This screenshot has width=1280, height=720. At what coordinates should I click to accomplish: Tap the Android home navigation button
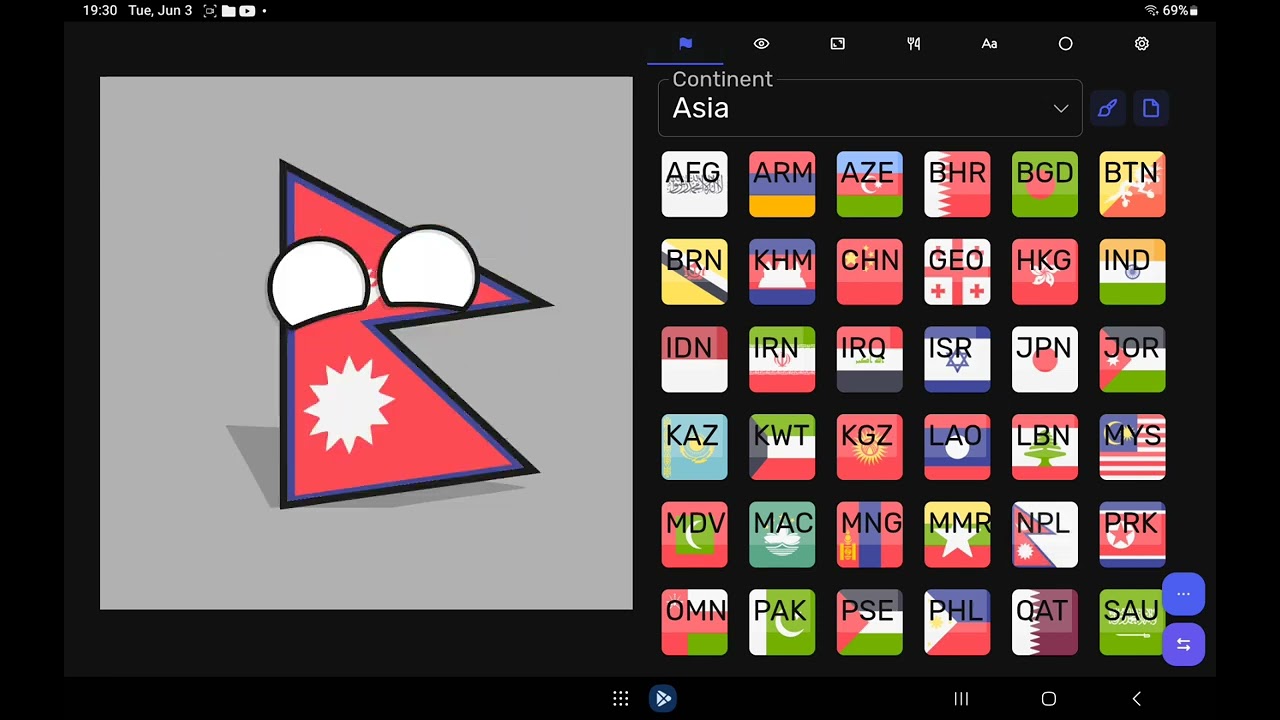1049,699
